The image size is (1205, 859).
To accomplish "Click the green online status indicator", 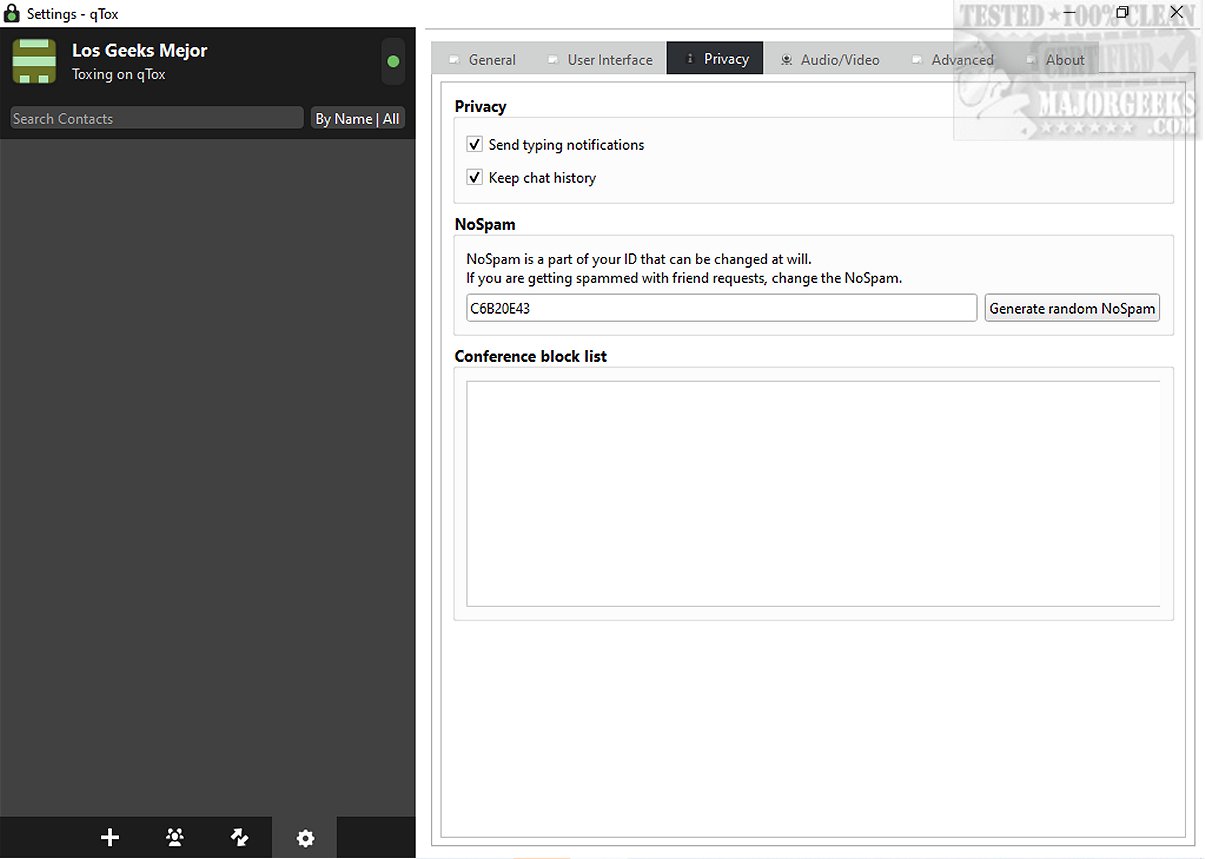I will pyautogui.click(x=393, y=62).
